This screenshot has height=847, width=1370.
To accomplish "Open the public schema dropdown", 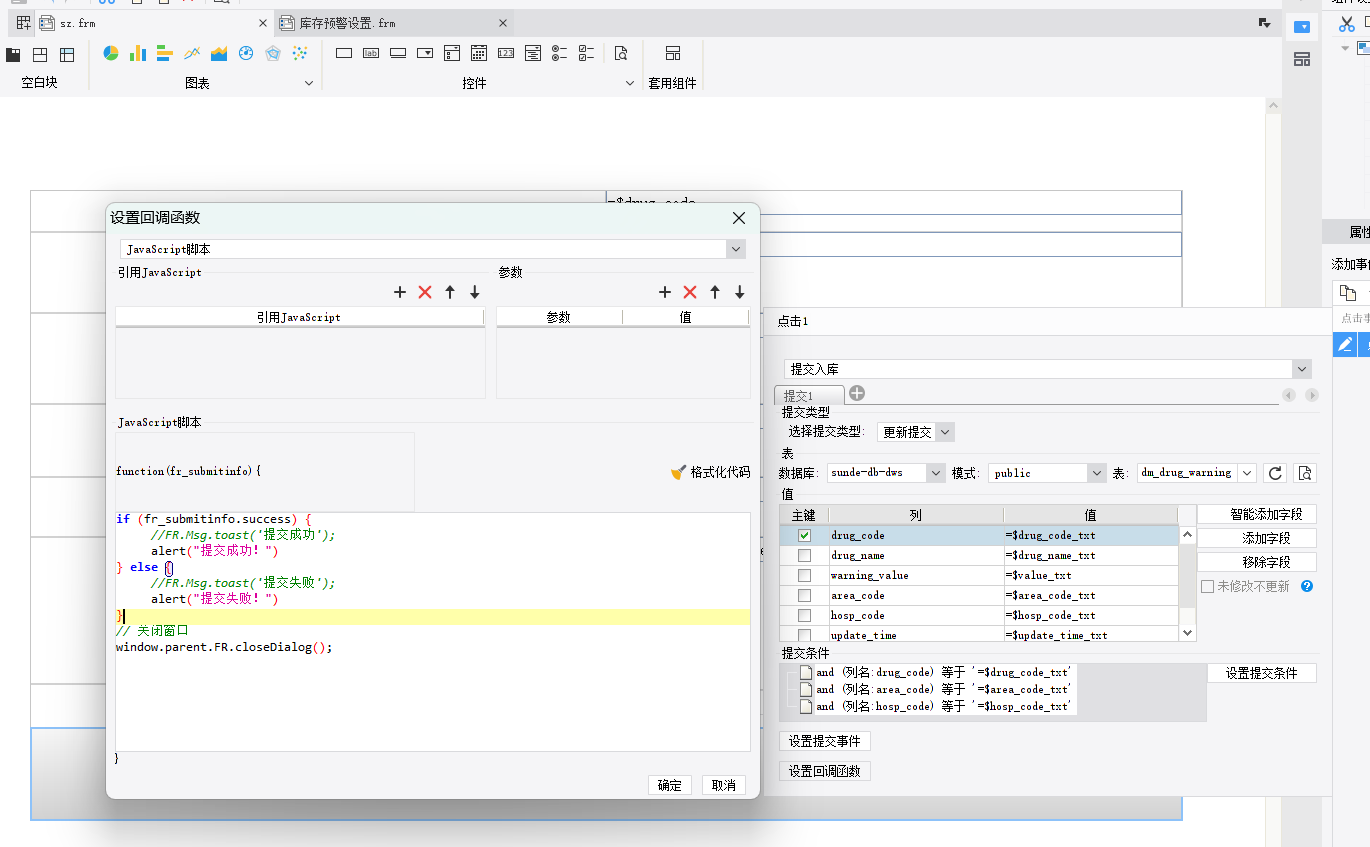I will [x=1096, y=473].
